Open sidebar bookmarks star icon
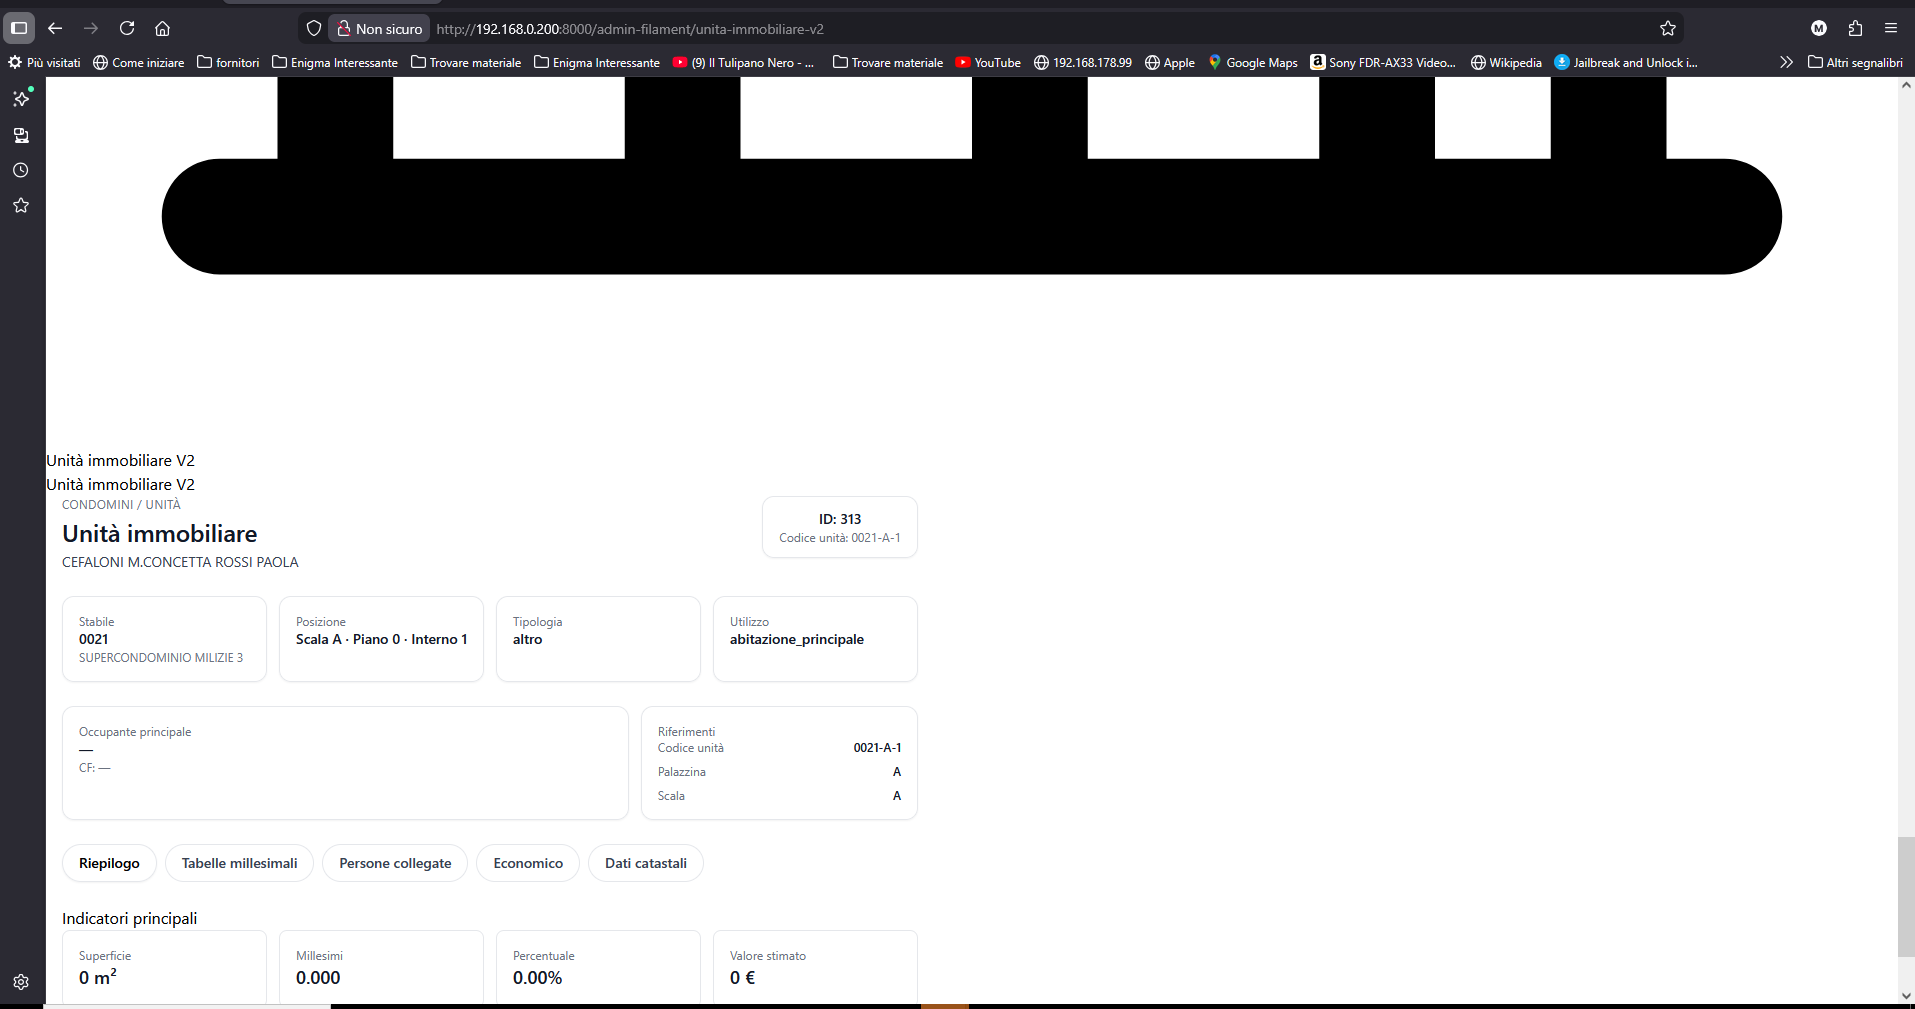1915x1009 pixels. pyautogui.click(x=21, y=205)
